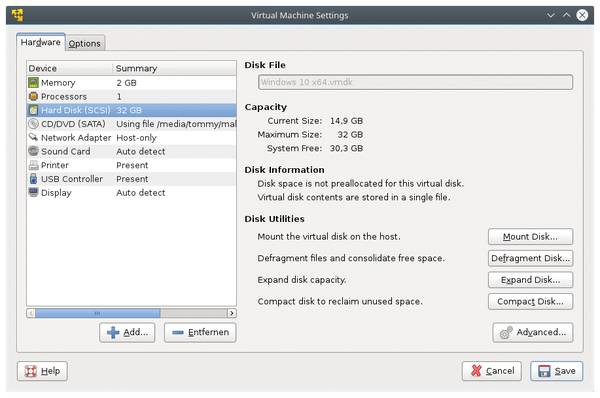Click the scroll-left arrow of device list
Screen dimensions: 600x398
click(x=31, y=313)
